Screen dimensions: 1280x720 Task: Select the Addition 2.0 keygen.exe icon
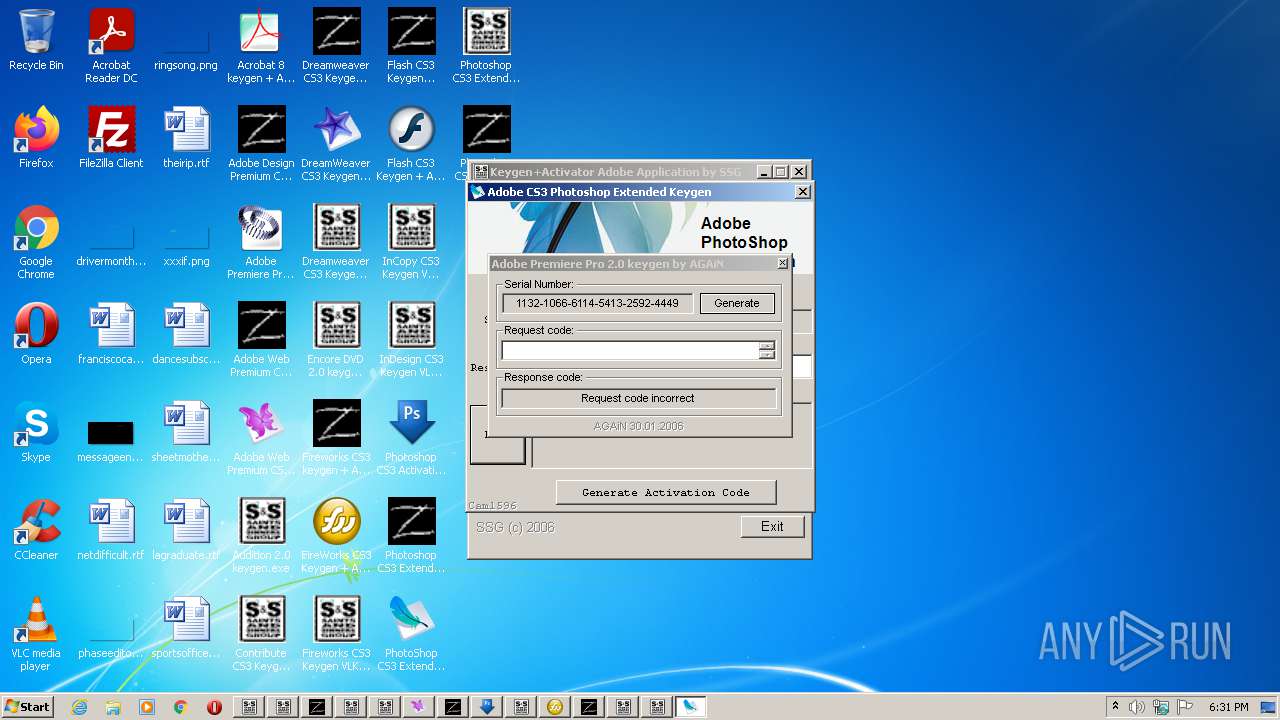[261, 536]
